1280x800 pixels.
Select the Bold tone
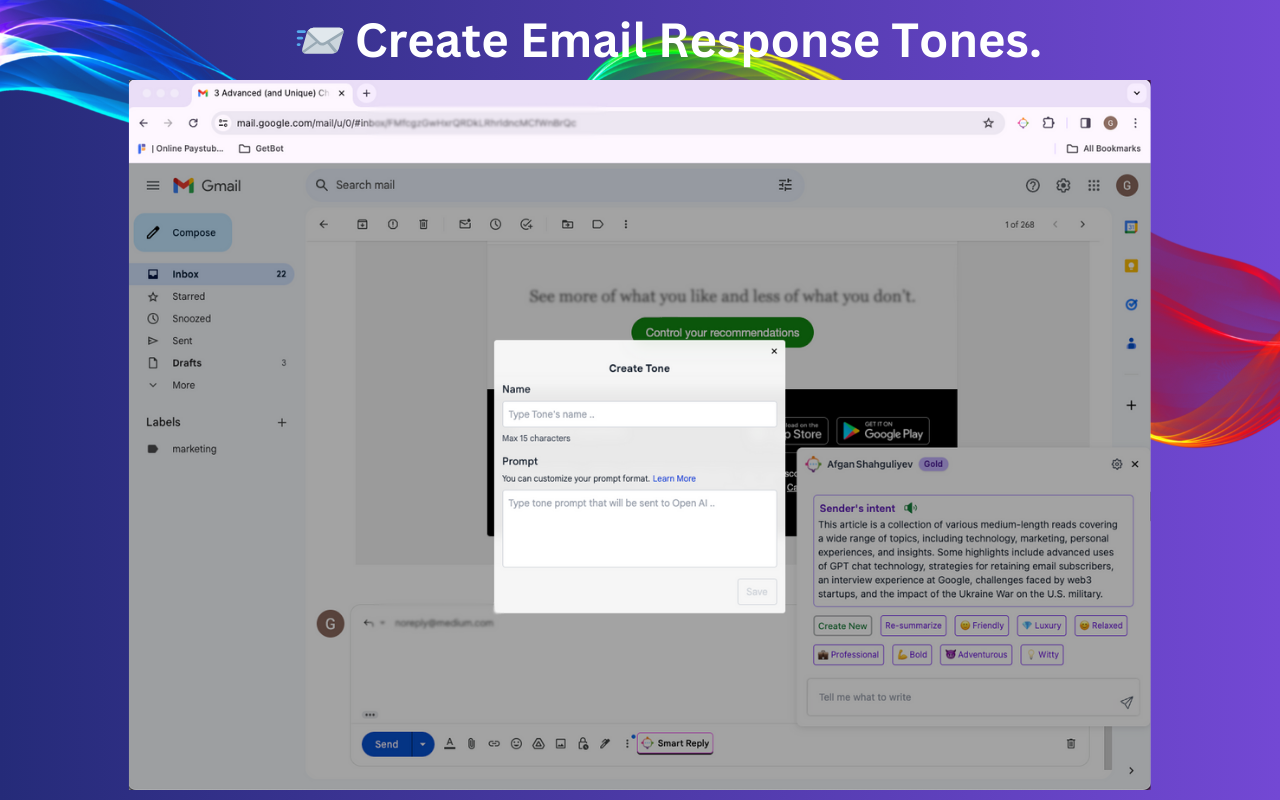pos(913,655)
